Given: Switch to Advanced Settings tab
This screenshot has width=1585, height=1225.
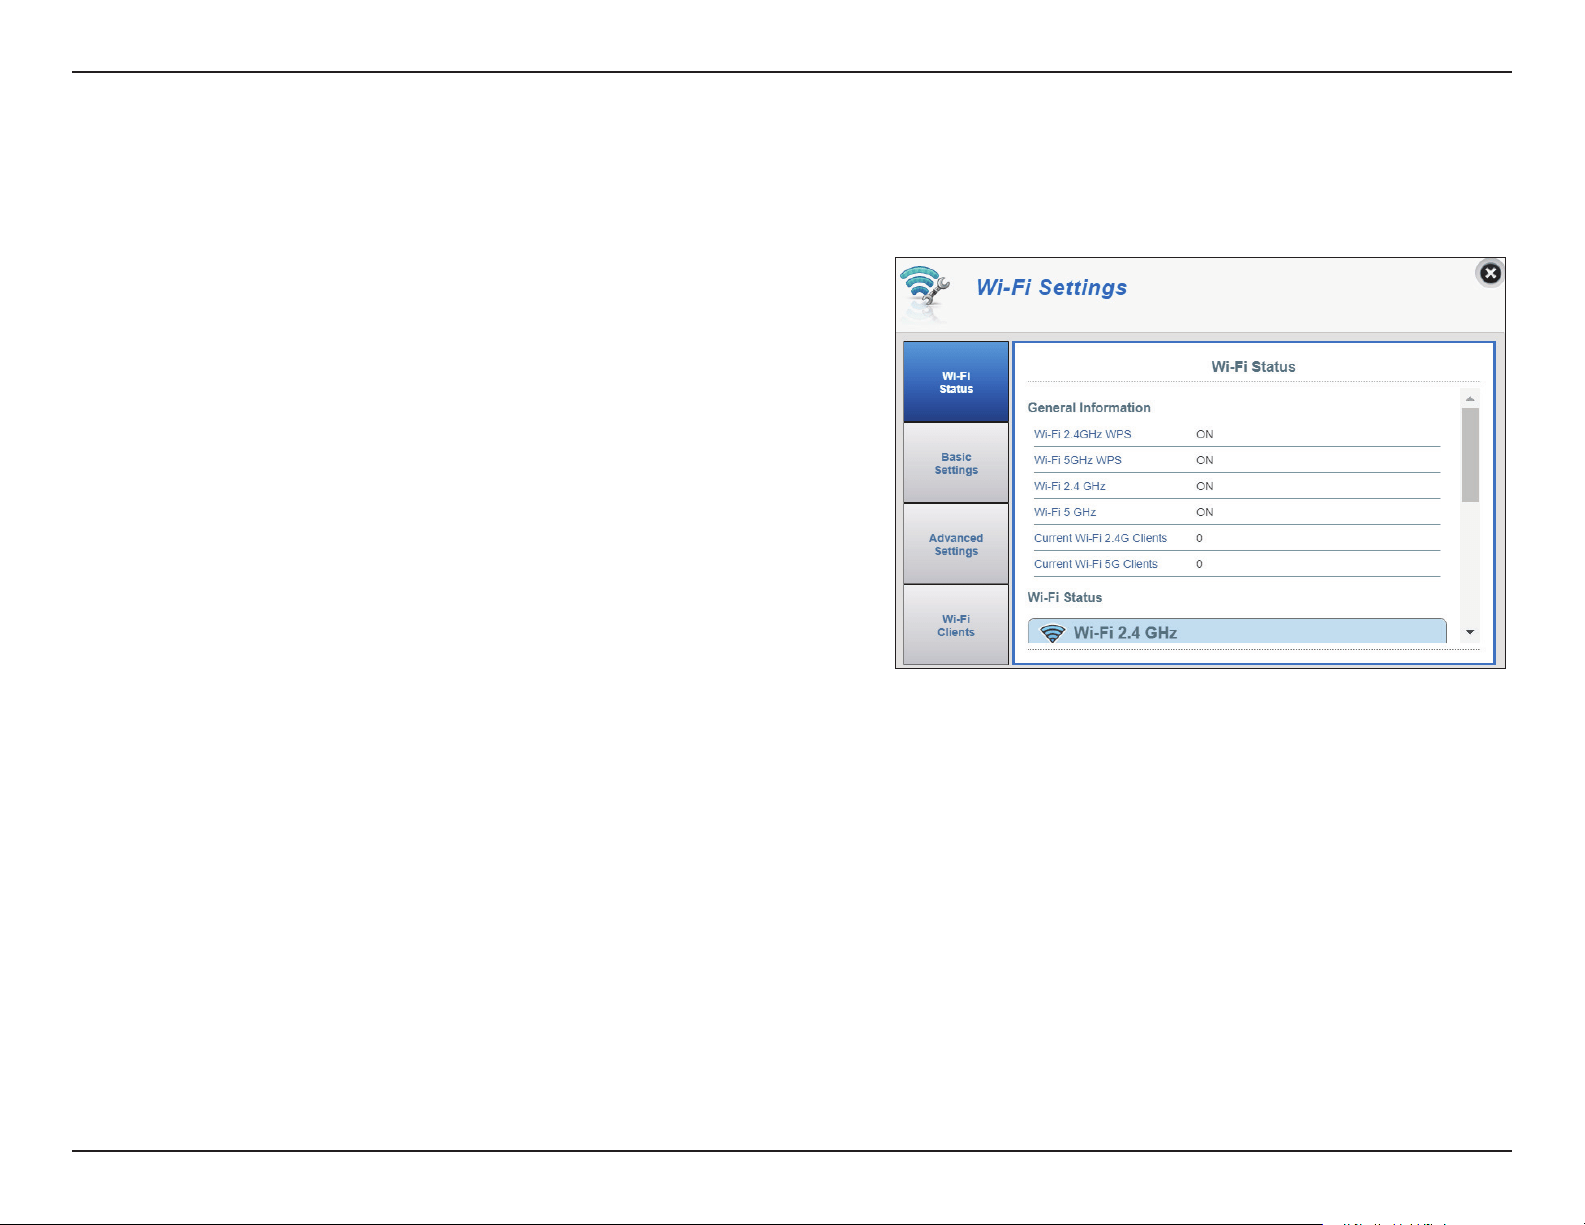Looking at the screenshot, I should point(956,544).
